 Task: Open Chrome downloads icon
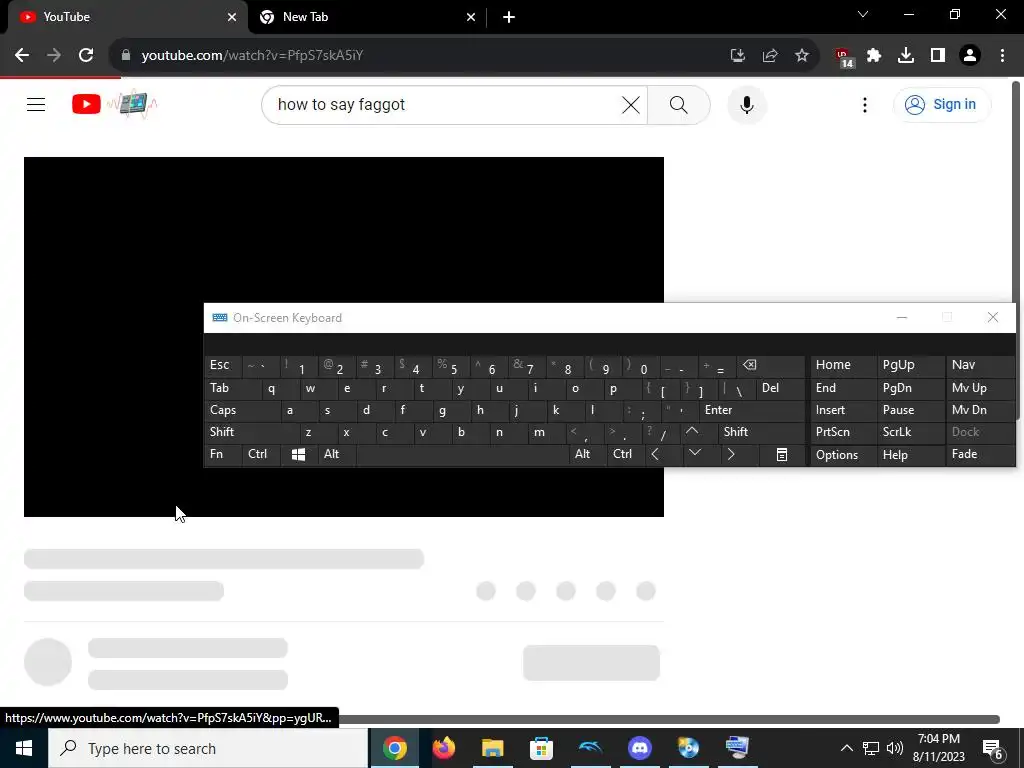(906, 56)
